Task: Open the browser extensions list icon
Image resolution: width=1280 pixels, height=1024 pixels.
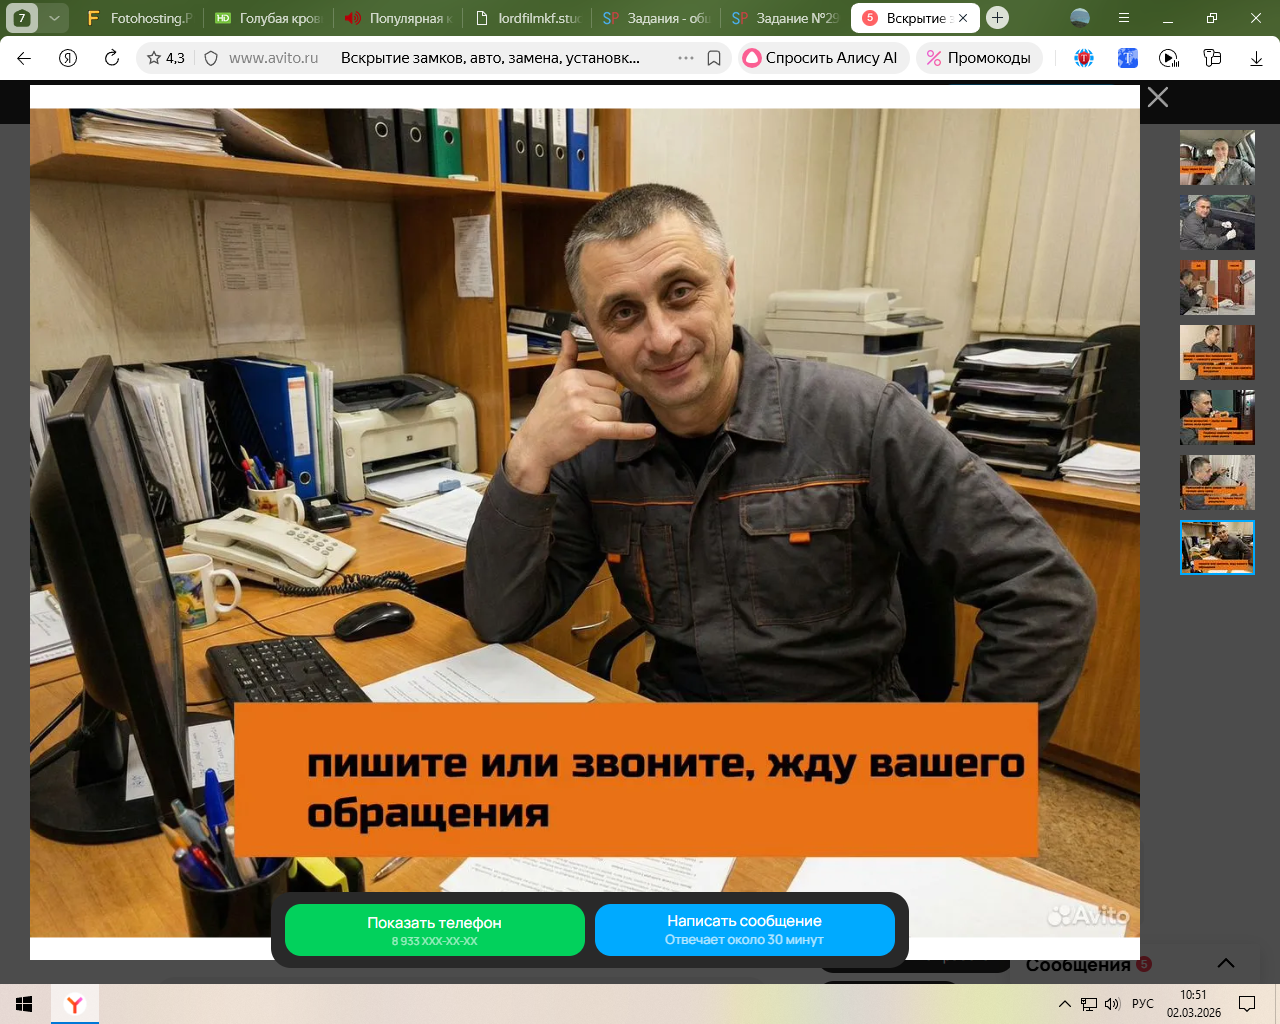Action: pos(1213,58)
